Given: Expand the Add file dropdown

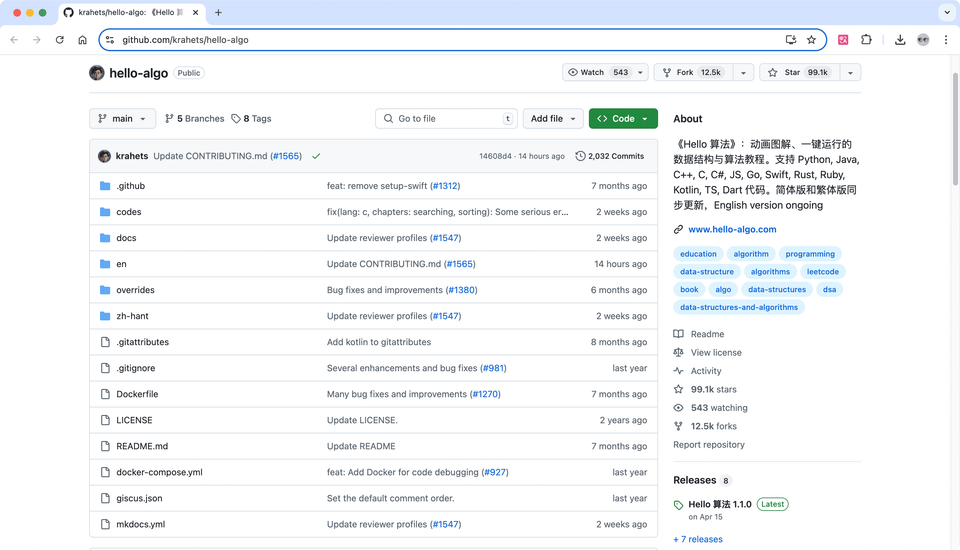Looking at the screenshot, I should (x=554, y=118).
